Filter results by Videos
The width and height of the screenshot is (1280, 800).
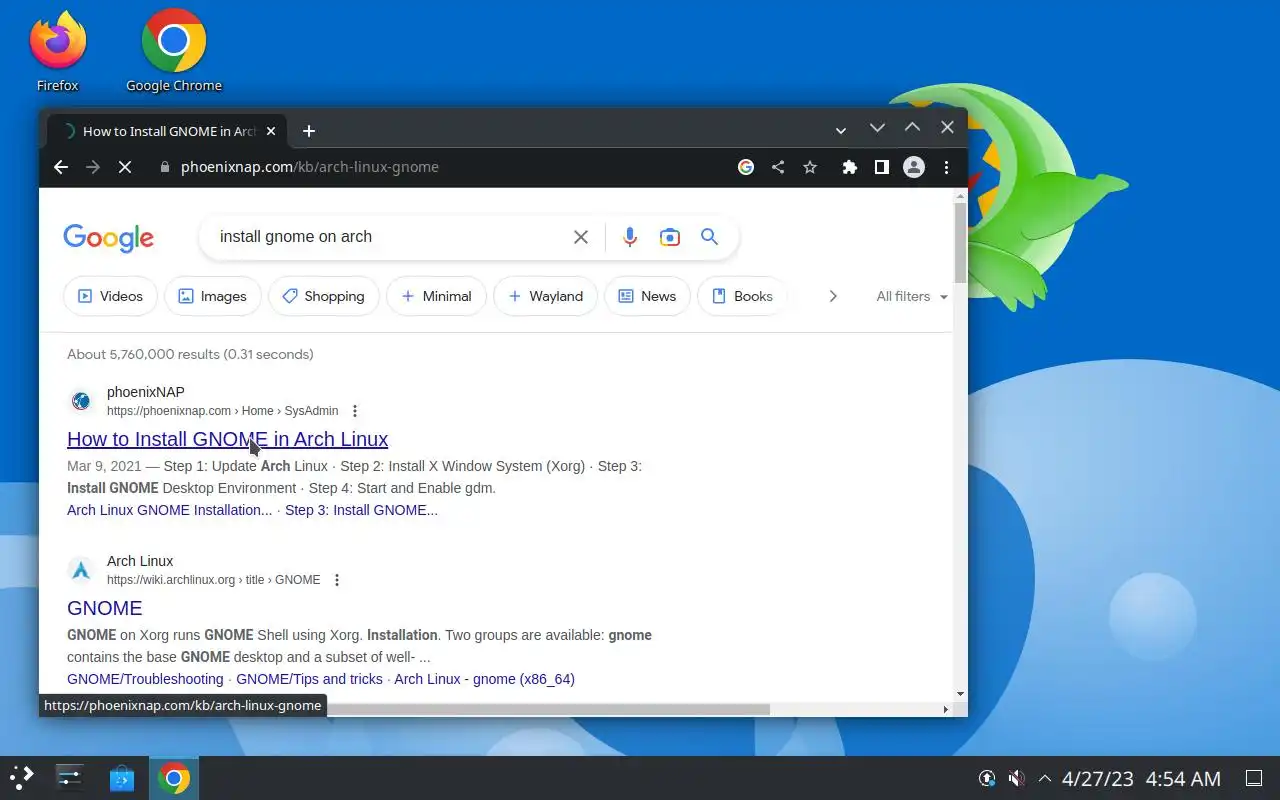pos(110,296)
